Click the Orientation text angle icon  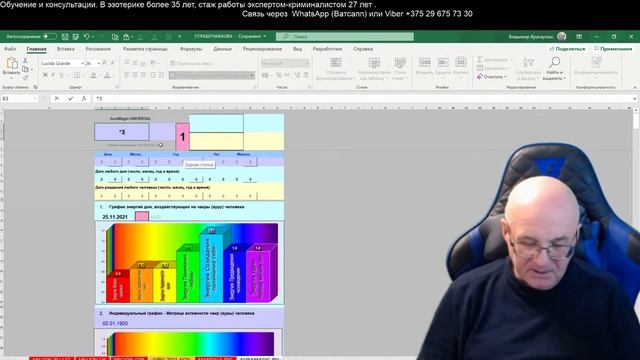154,63
